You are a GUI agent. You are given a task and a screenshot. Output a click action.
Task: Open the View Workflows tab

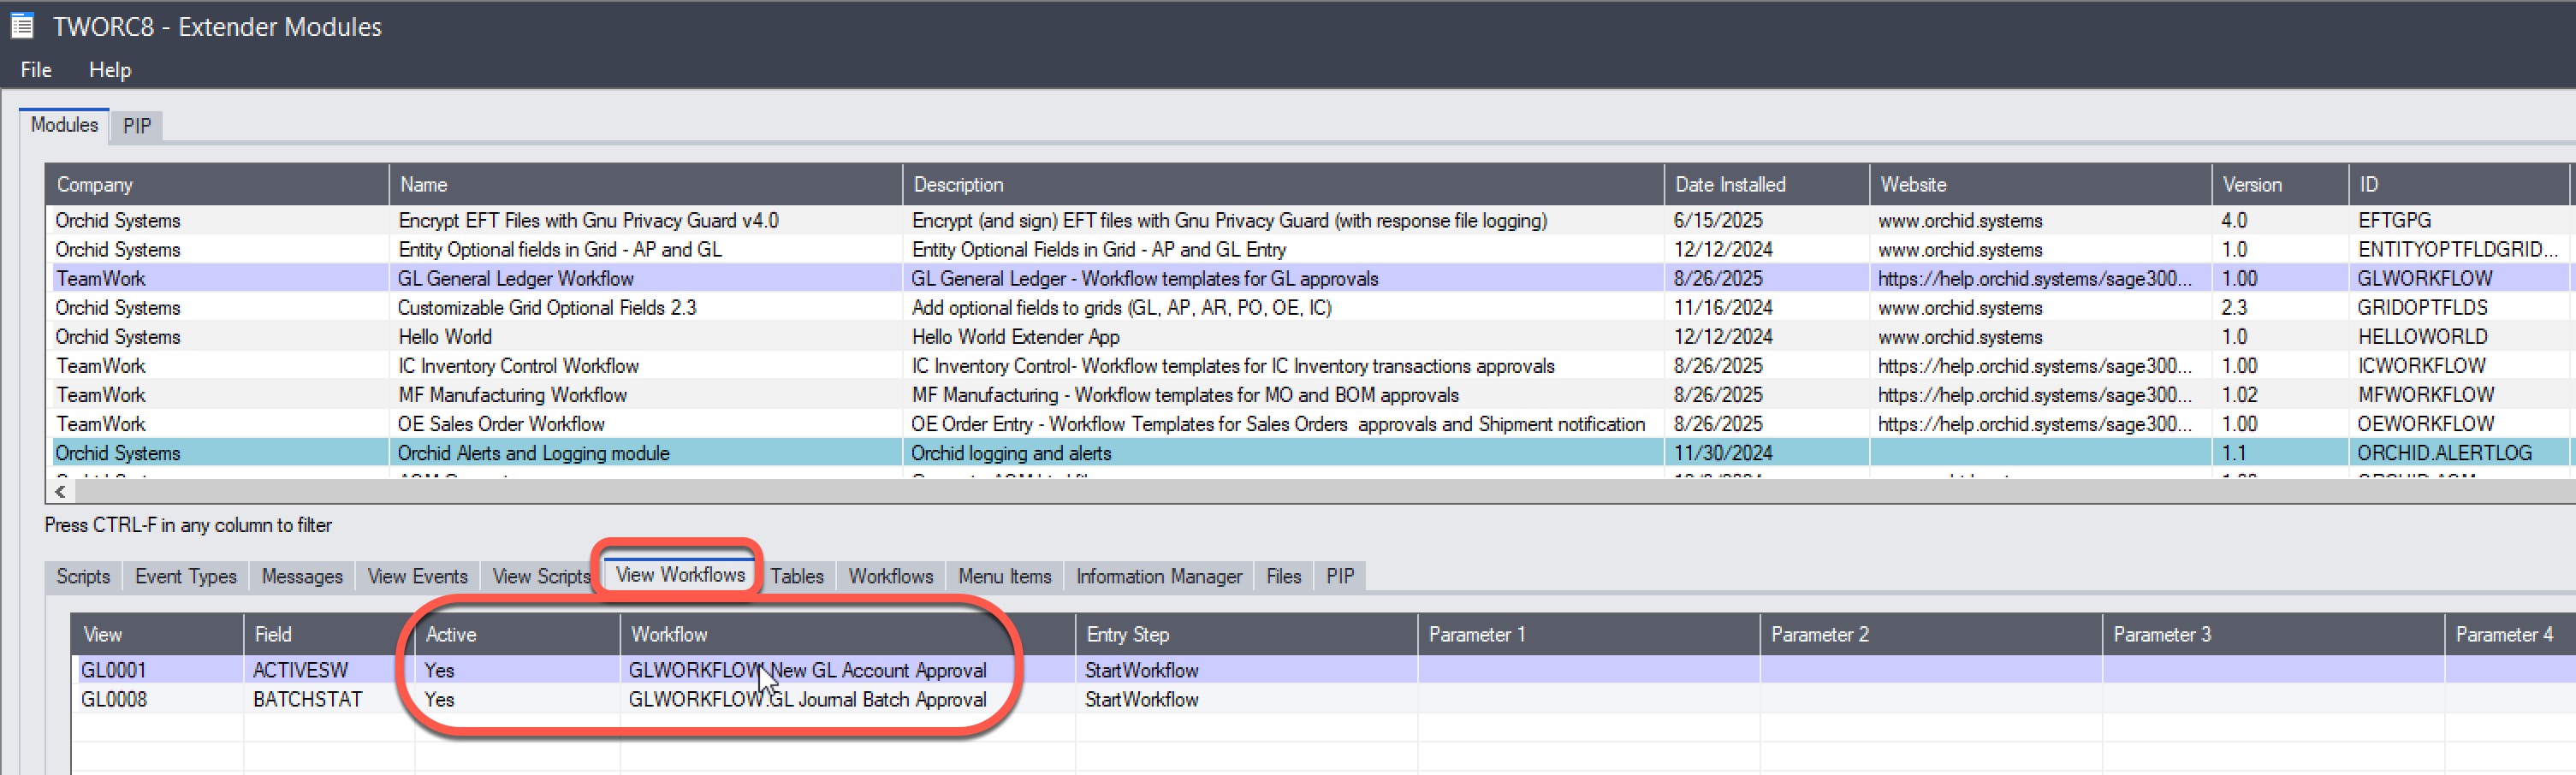680,575
